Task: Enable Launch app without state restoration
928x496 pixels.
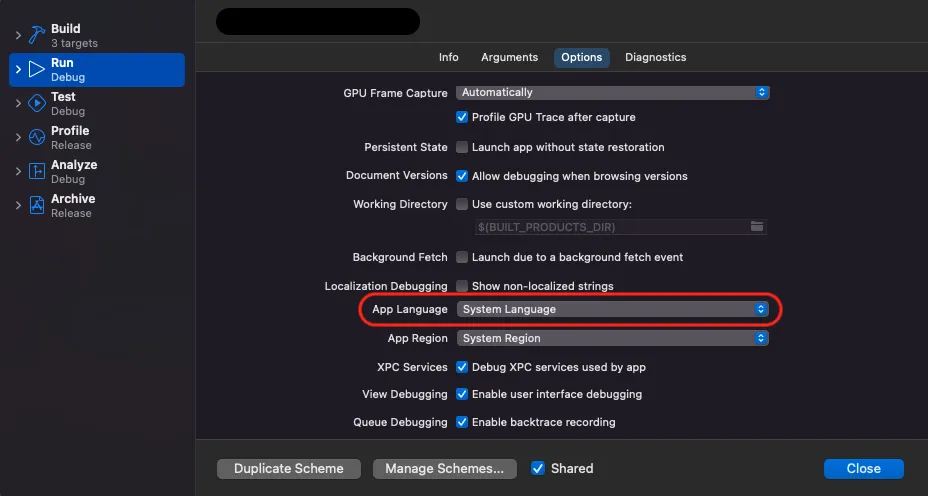Action: coord(462,147)
